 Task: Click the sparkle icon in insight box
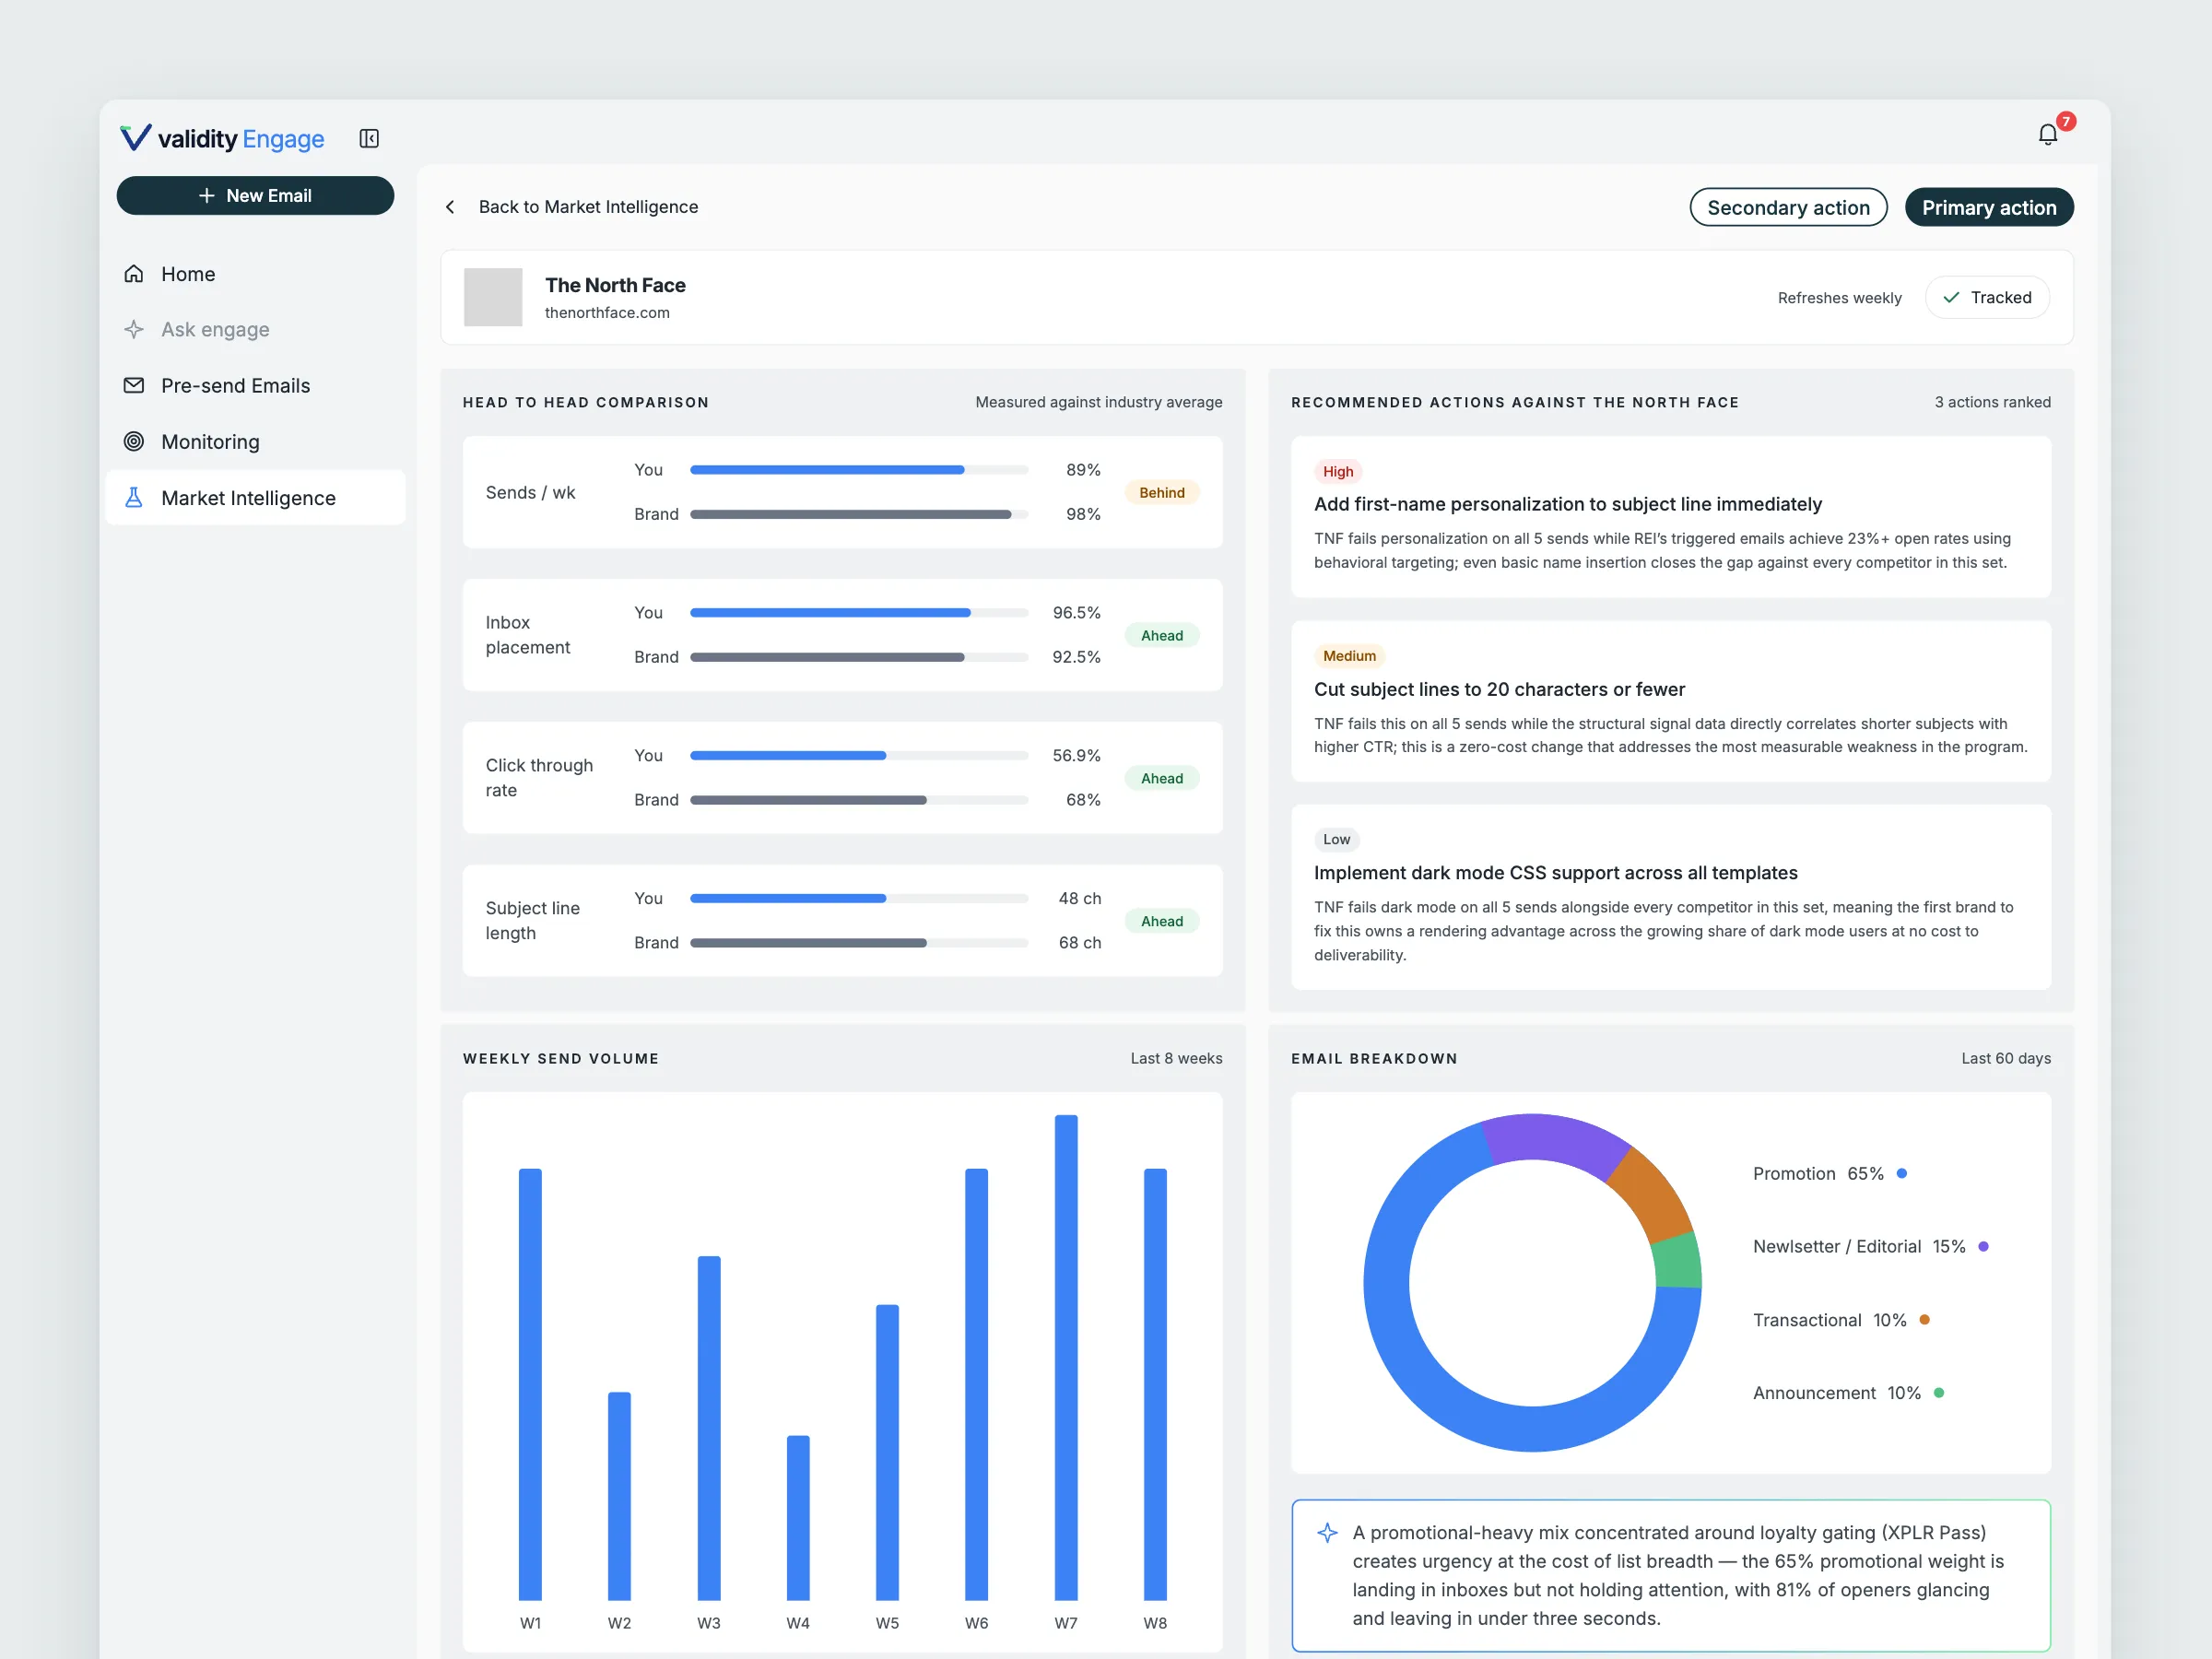point(1327,1533)
